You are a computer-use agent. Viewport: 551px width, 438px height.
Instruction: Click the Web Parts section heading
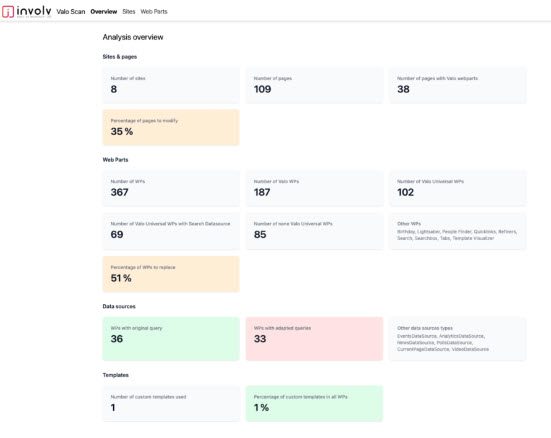tap(115, 160)
